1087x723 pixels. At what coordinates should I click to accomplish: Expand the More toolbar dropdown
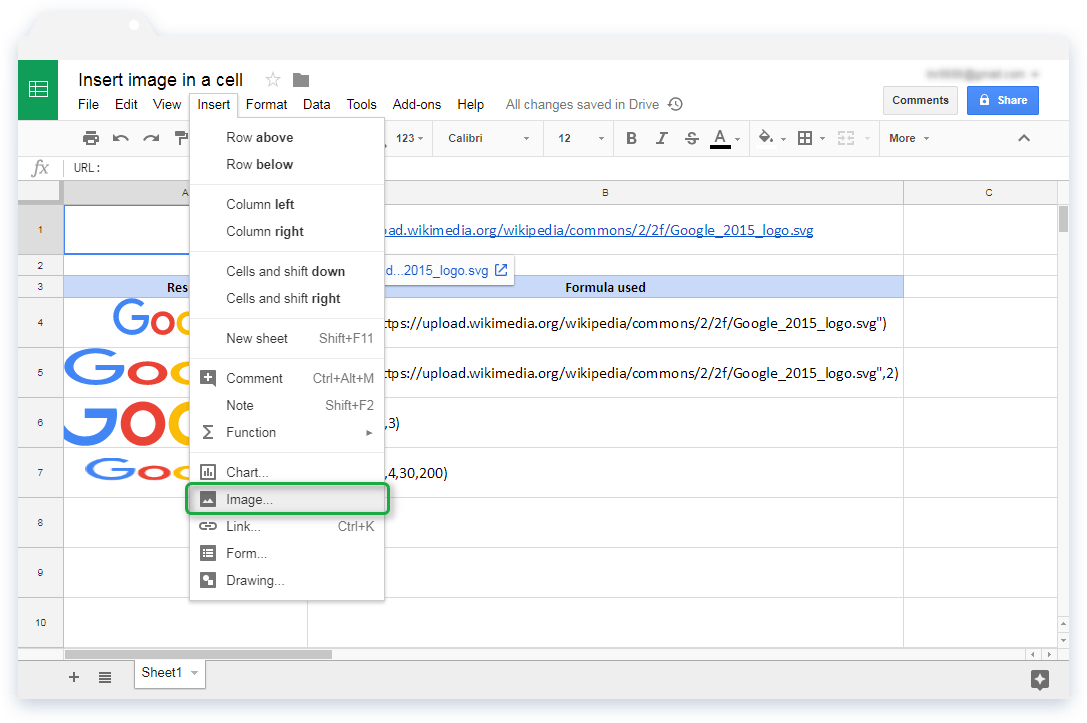click(x=909, y=138)
